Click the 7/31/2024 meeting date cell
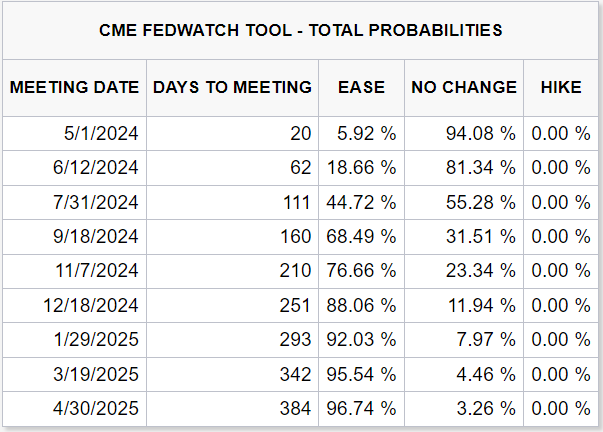 pos(101,202)
